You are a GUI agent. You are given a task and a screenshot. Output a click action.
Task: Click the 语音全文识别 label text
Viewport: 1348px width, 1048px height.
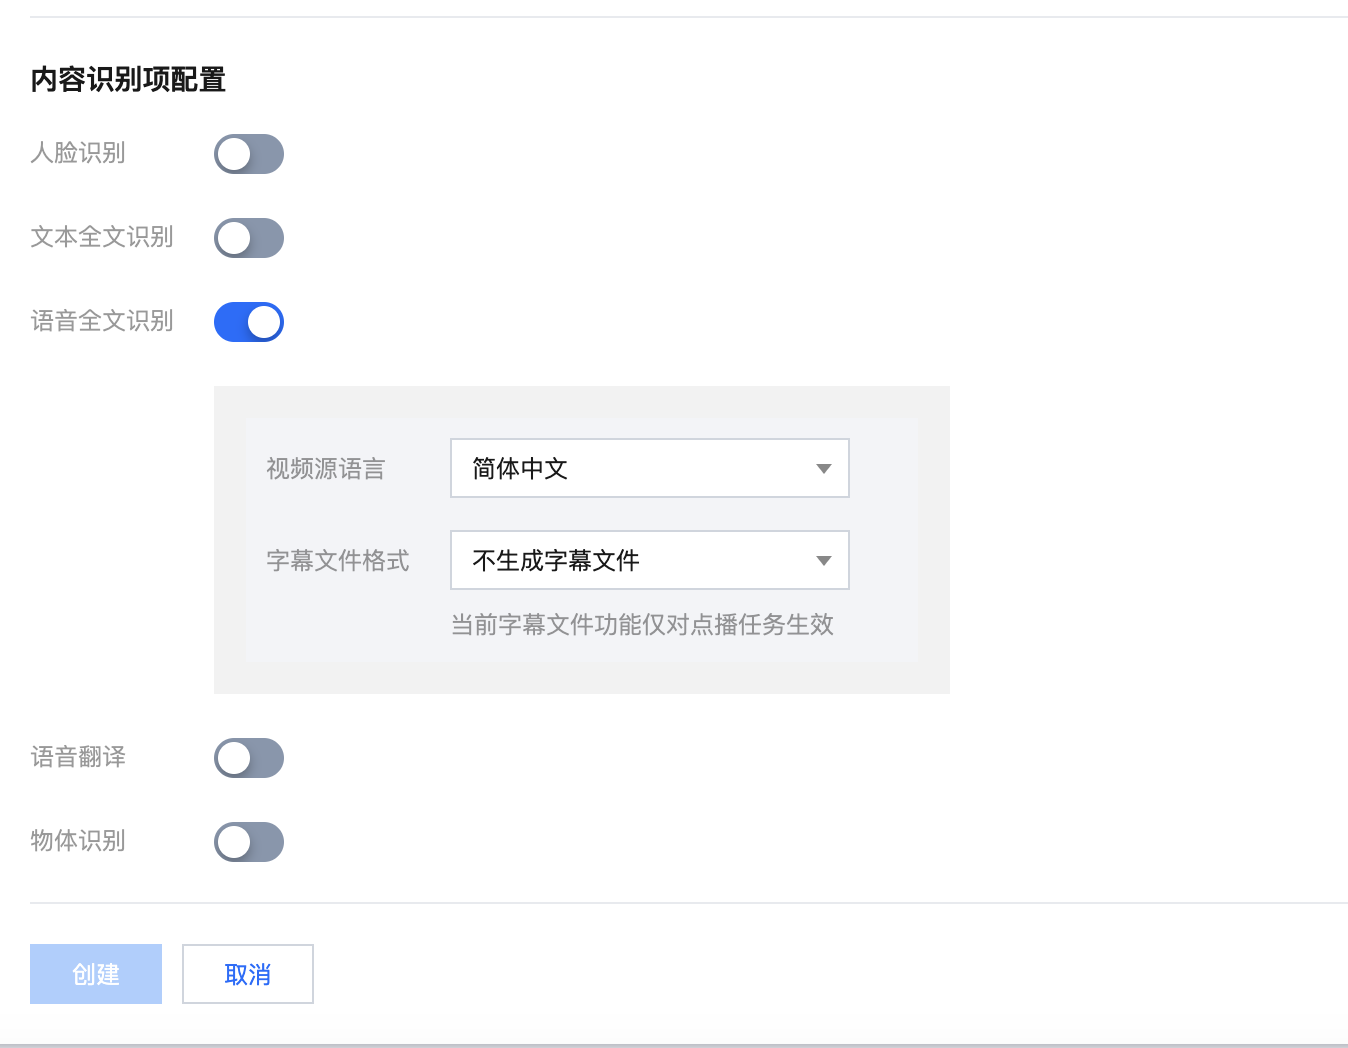[x=102, y=321]
